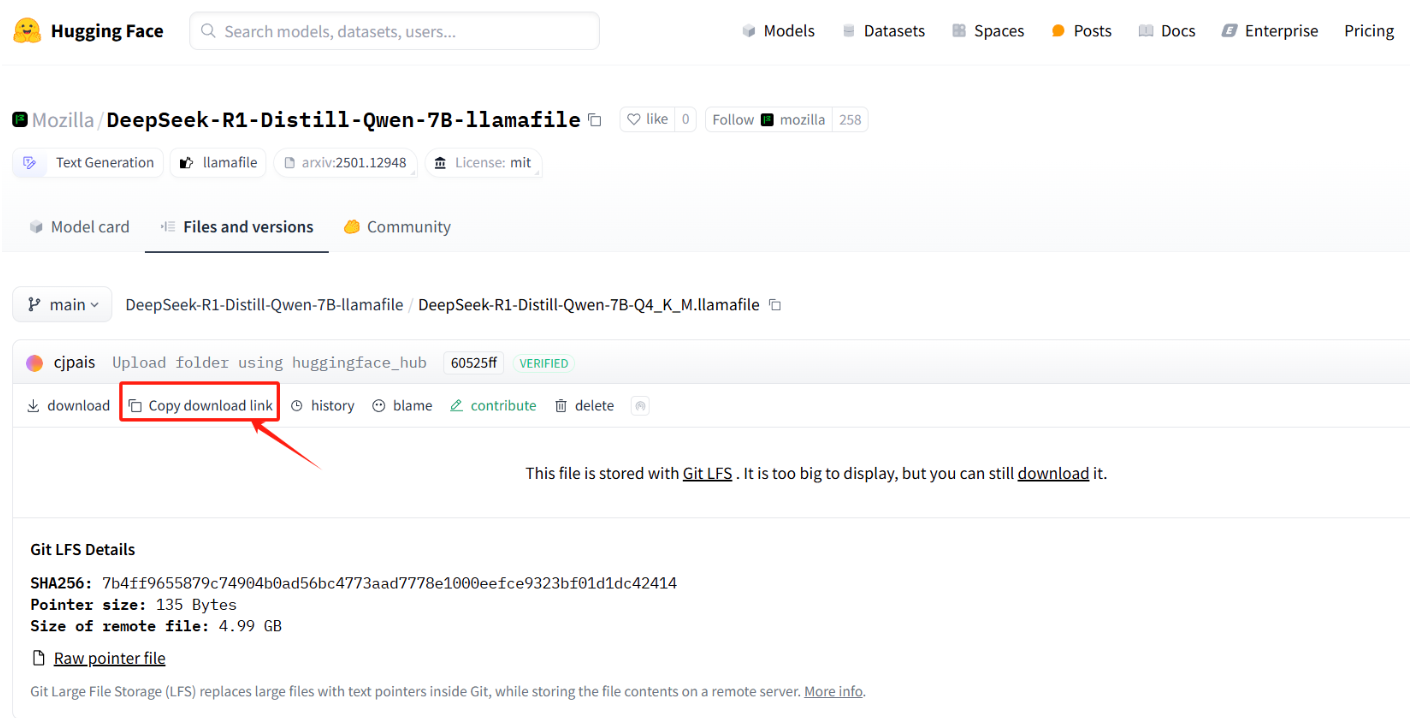The image size is (1410, 718).
Task: Click the like count 0
Action: (x=685, y=120)
